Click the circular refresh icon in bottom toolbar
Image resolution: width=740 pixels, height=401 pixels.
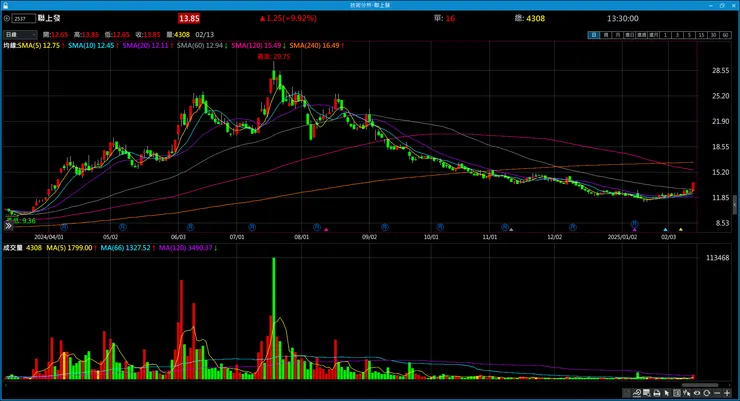pos(706,393)
